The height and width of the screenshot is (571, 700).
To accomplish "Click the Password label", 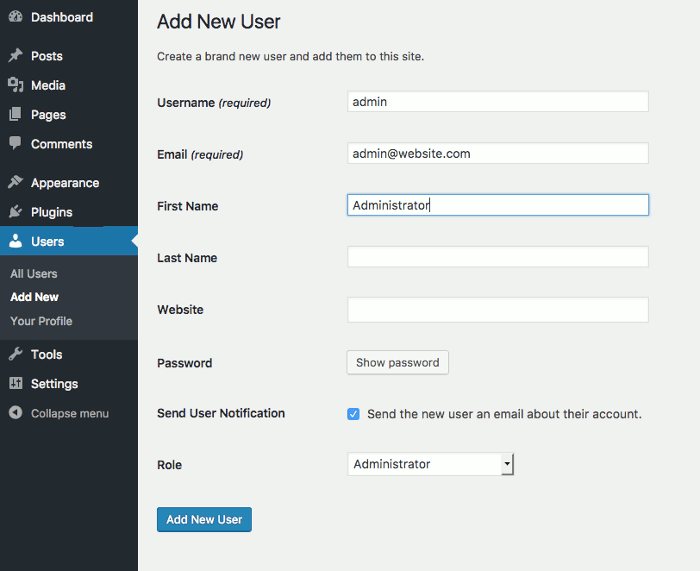I will [x=184, y=363].
